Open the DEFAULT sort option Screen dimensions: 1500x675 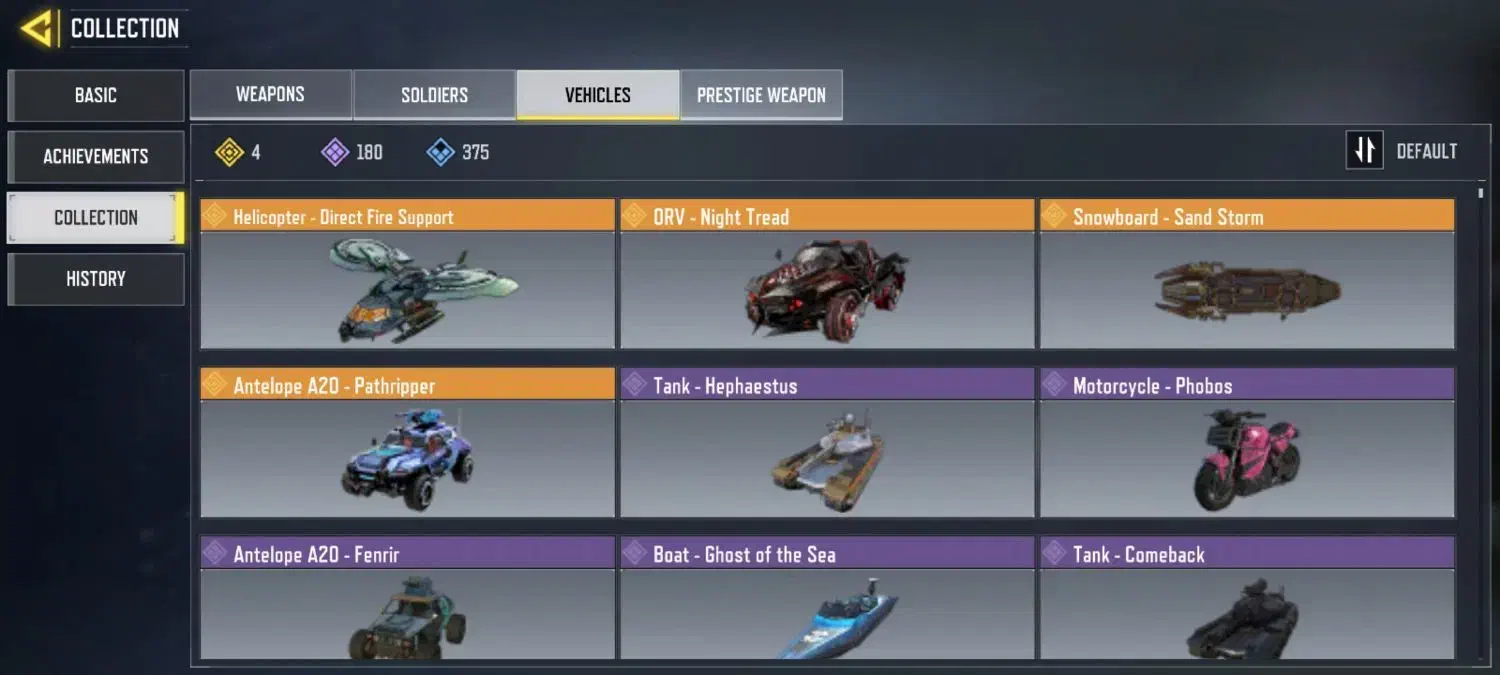click(1426, 152)
